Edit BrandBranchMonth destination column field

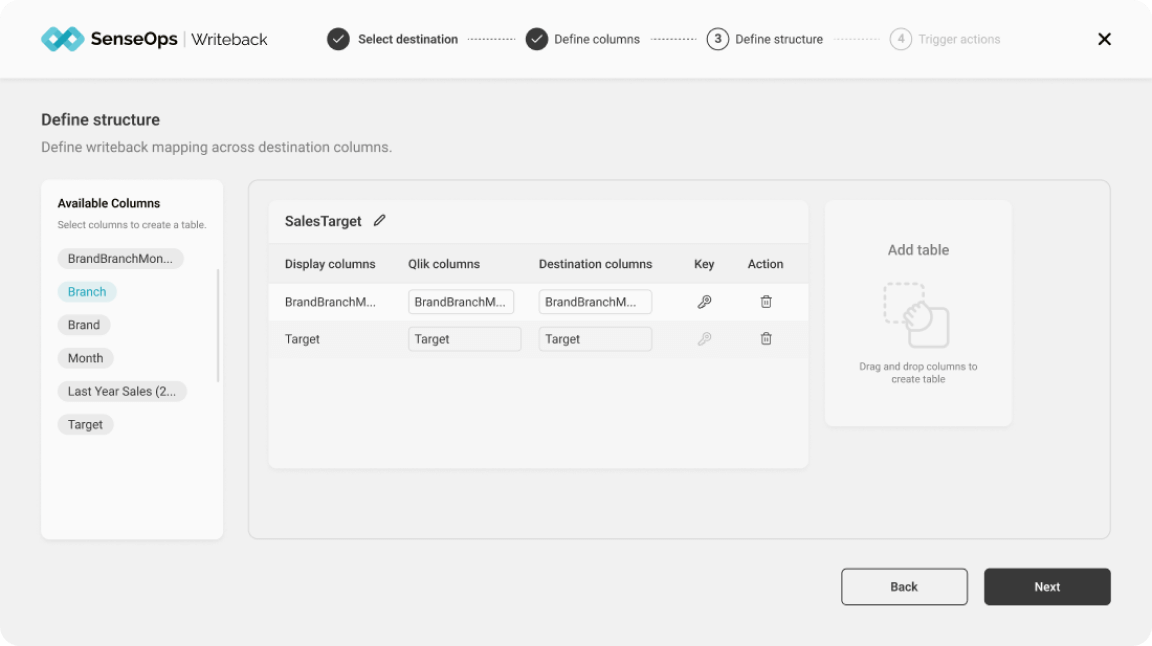595,302
